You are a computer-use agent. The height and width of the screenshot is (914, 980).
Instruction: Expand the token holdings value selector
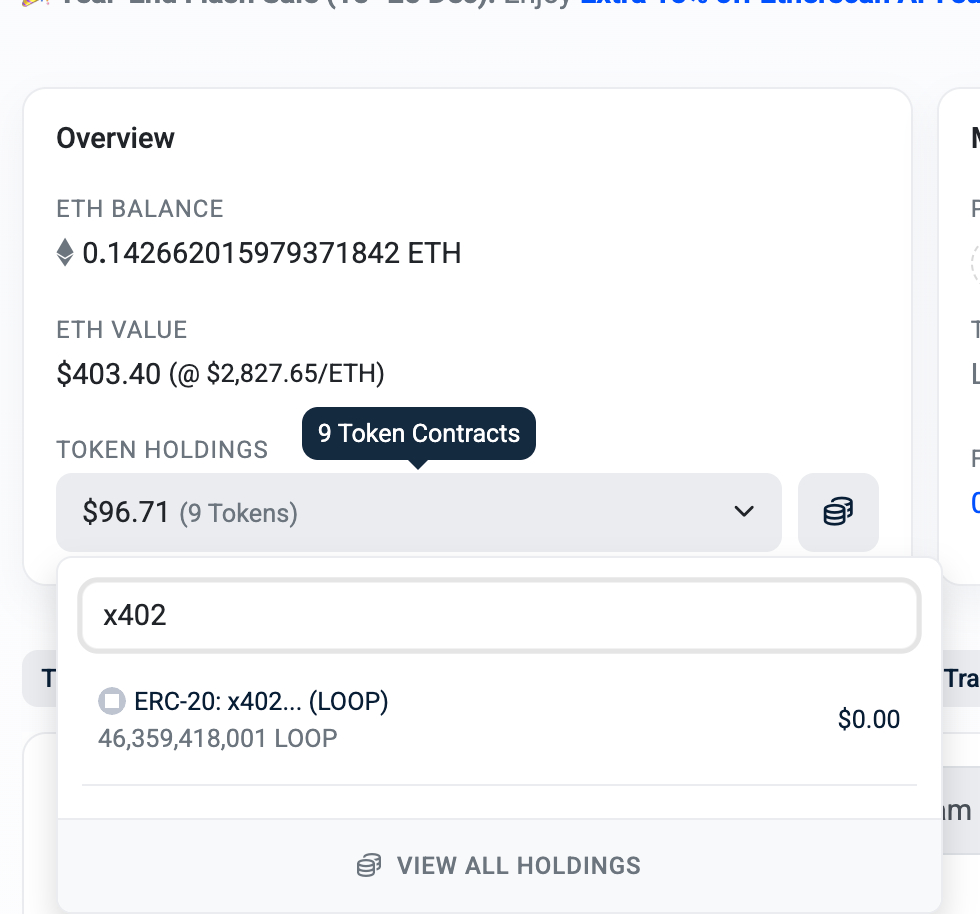[418, 512]
